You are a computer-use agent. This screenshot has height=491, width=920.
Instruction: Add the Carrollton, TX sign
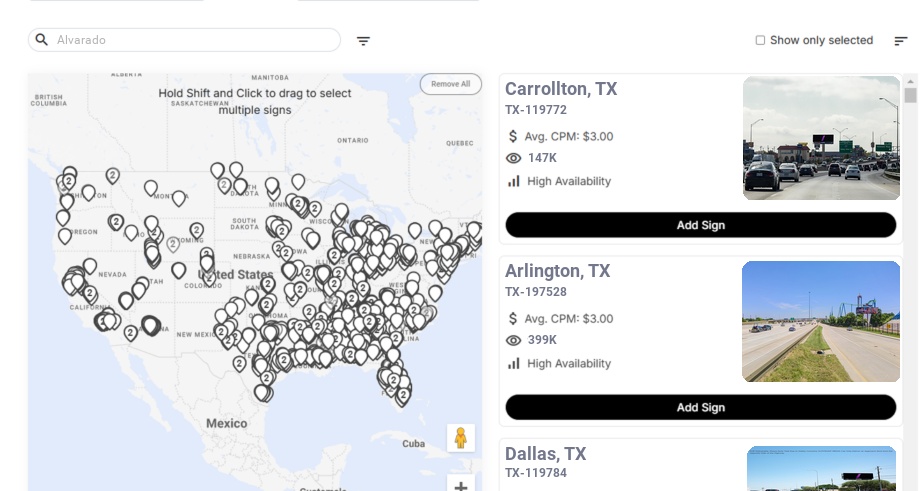[700, 225]
